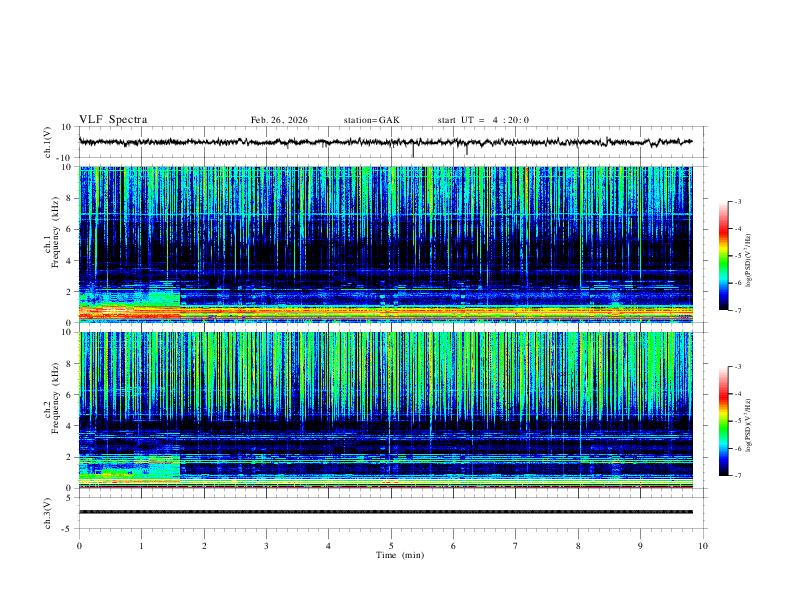
Task: Click the 'VLF Spectra' title text
Action: click(x=113, y=120)
